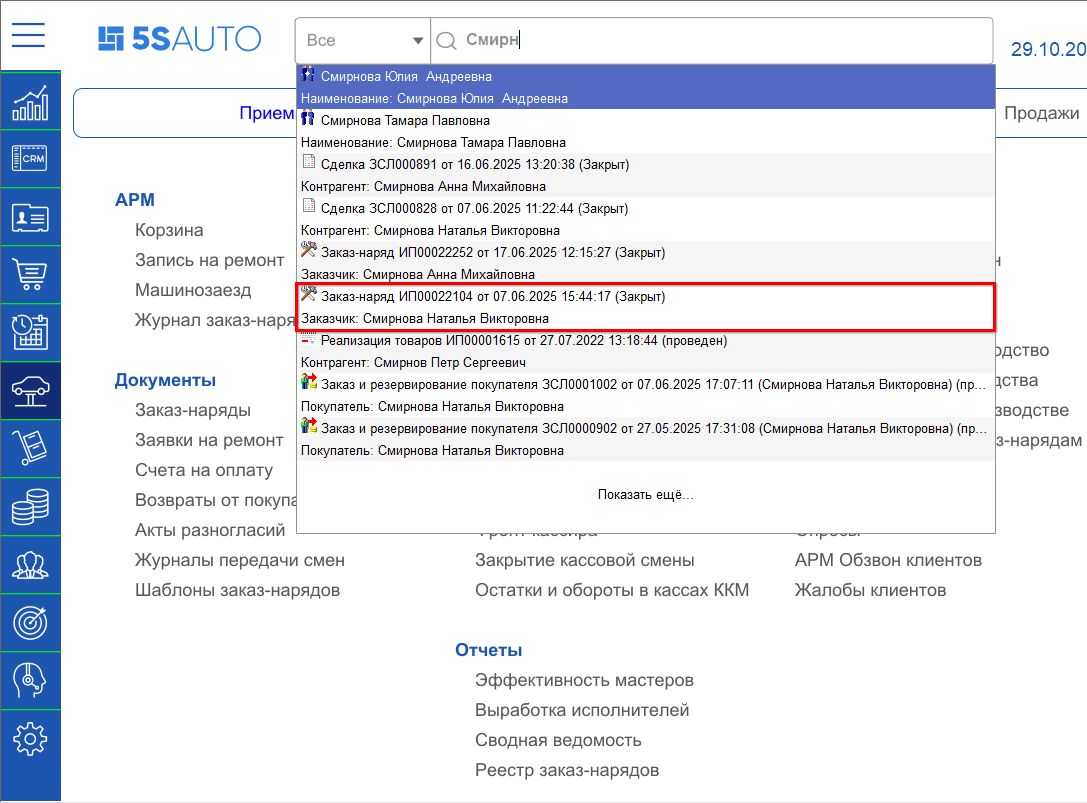Open the target goals icon
The height and width of the screenshot is (803, 1087).
(30, 622)
